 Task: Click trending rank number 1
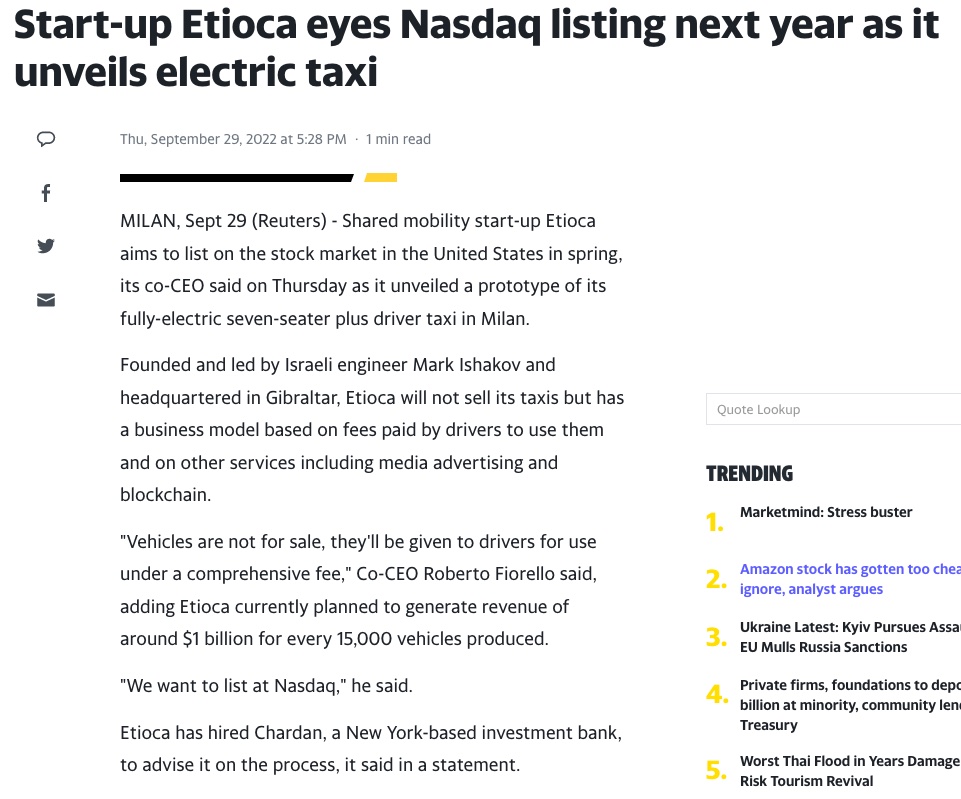(715, 523)
